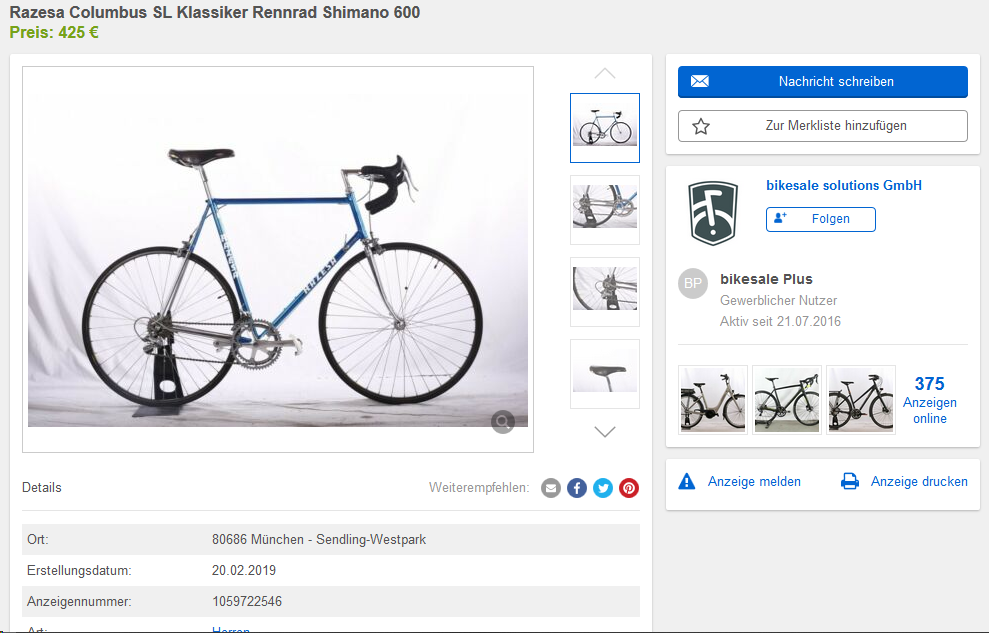Image resolution: width=989 pixels, height=633 pixels.
Task: Open seller's e-bike listing thumbnail
Action: 713,399
